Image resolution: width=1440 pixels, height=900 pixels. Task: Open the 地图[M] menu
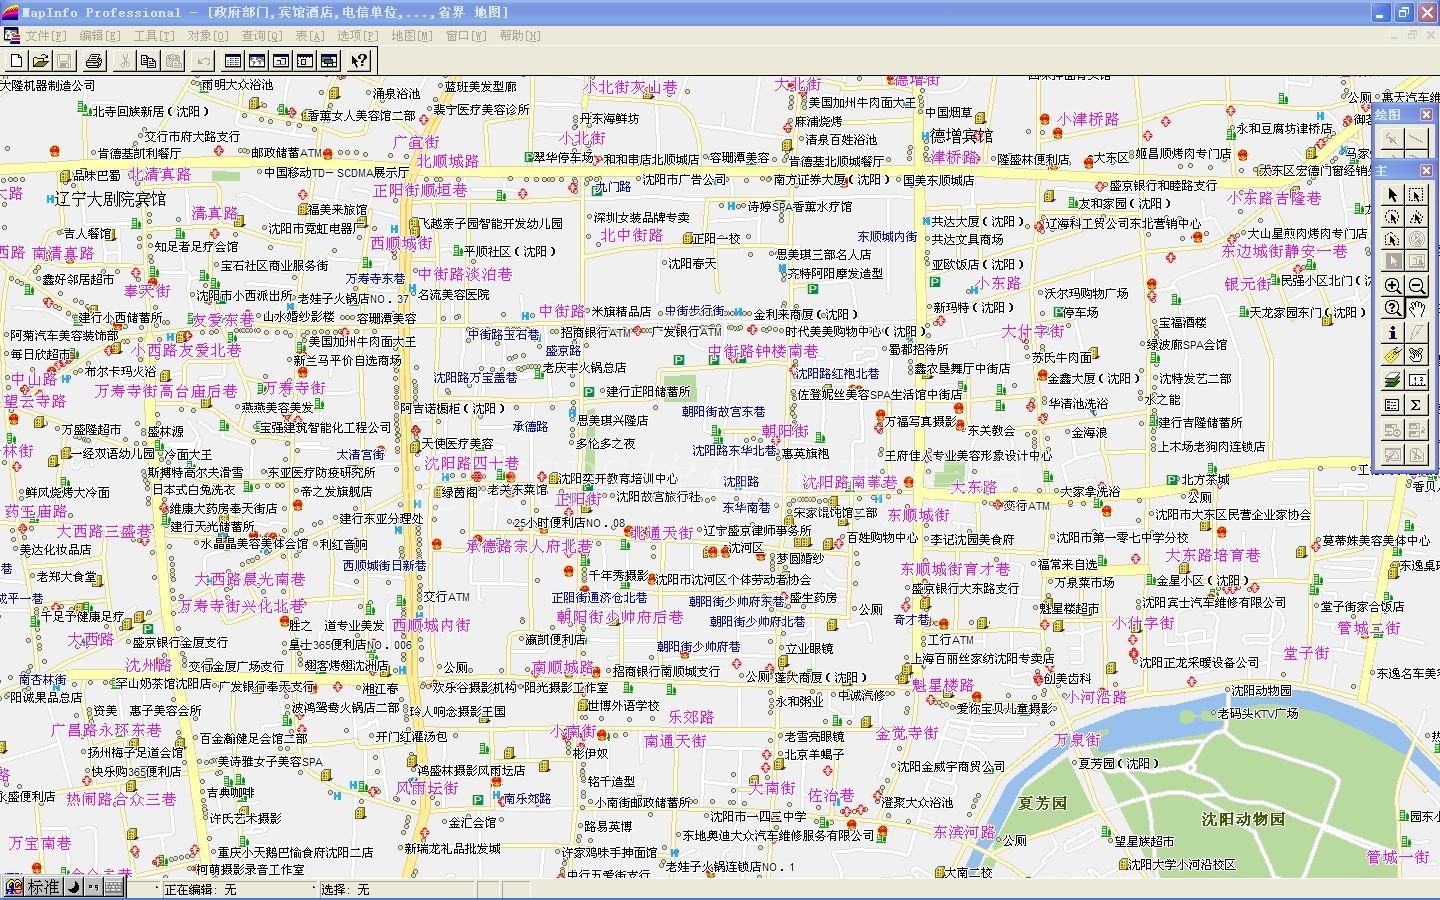(x=411, y=35)
